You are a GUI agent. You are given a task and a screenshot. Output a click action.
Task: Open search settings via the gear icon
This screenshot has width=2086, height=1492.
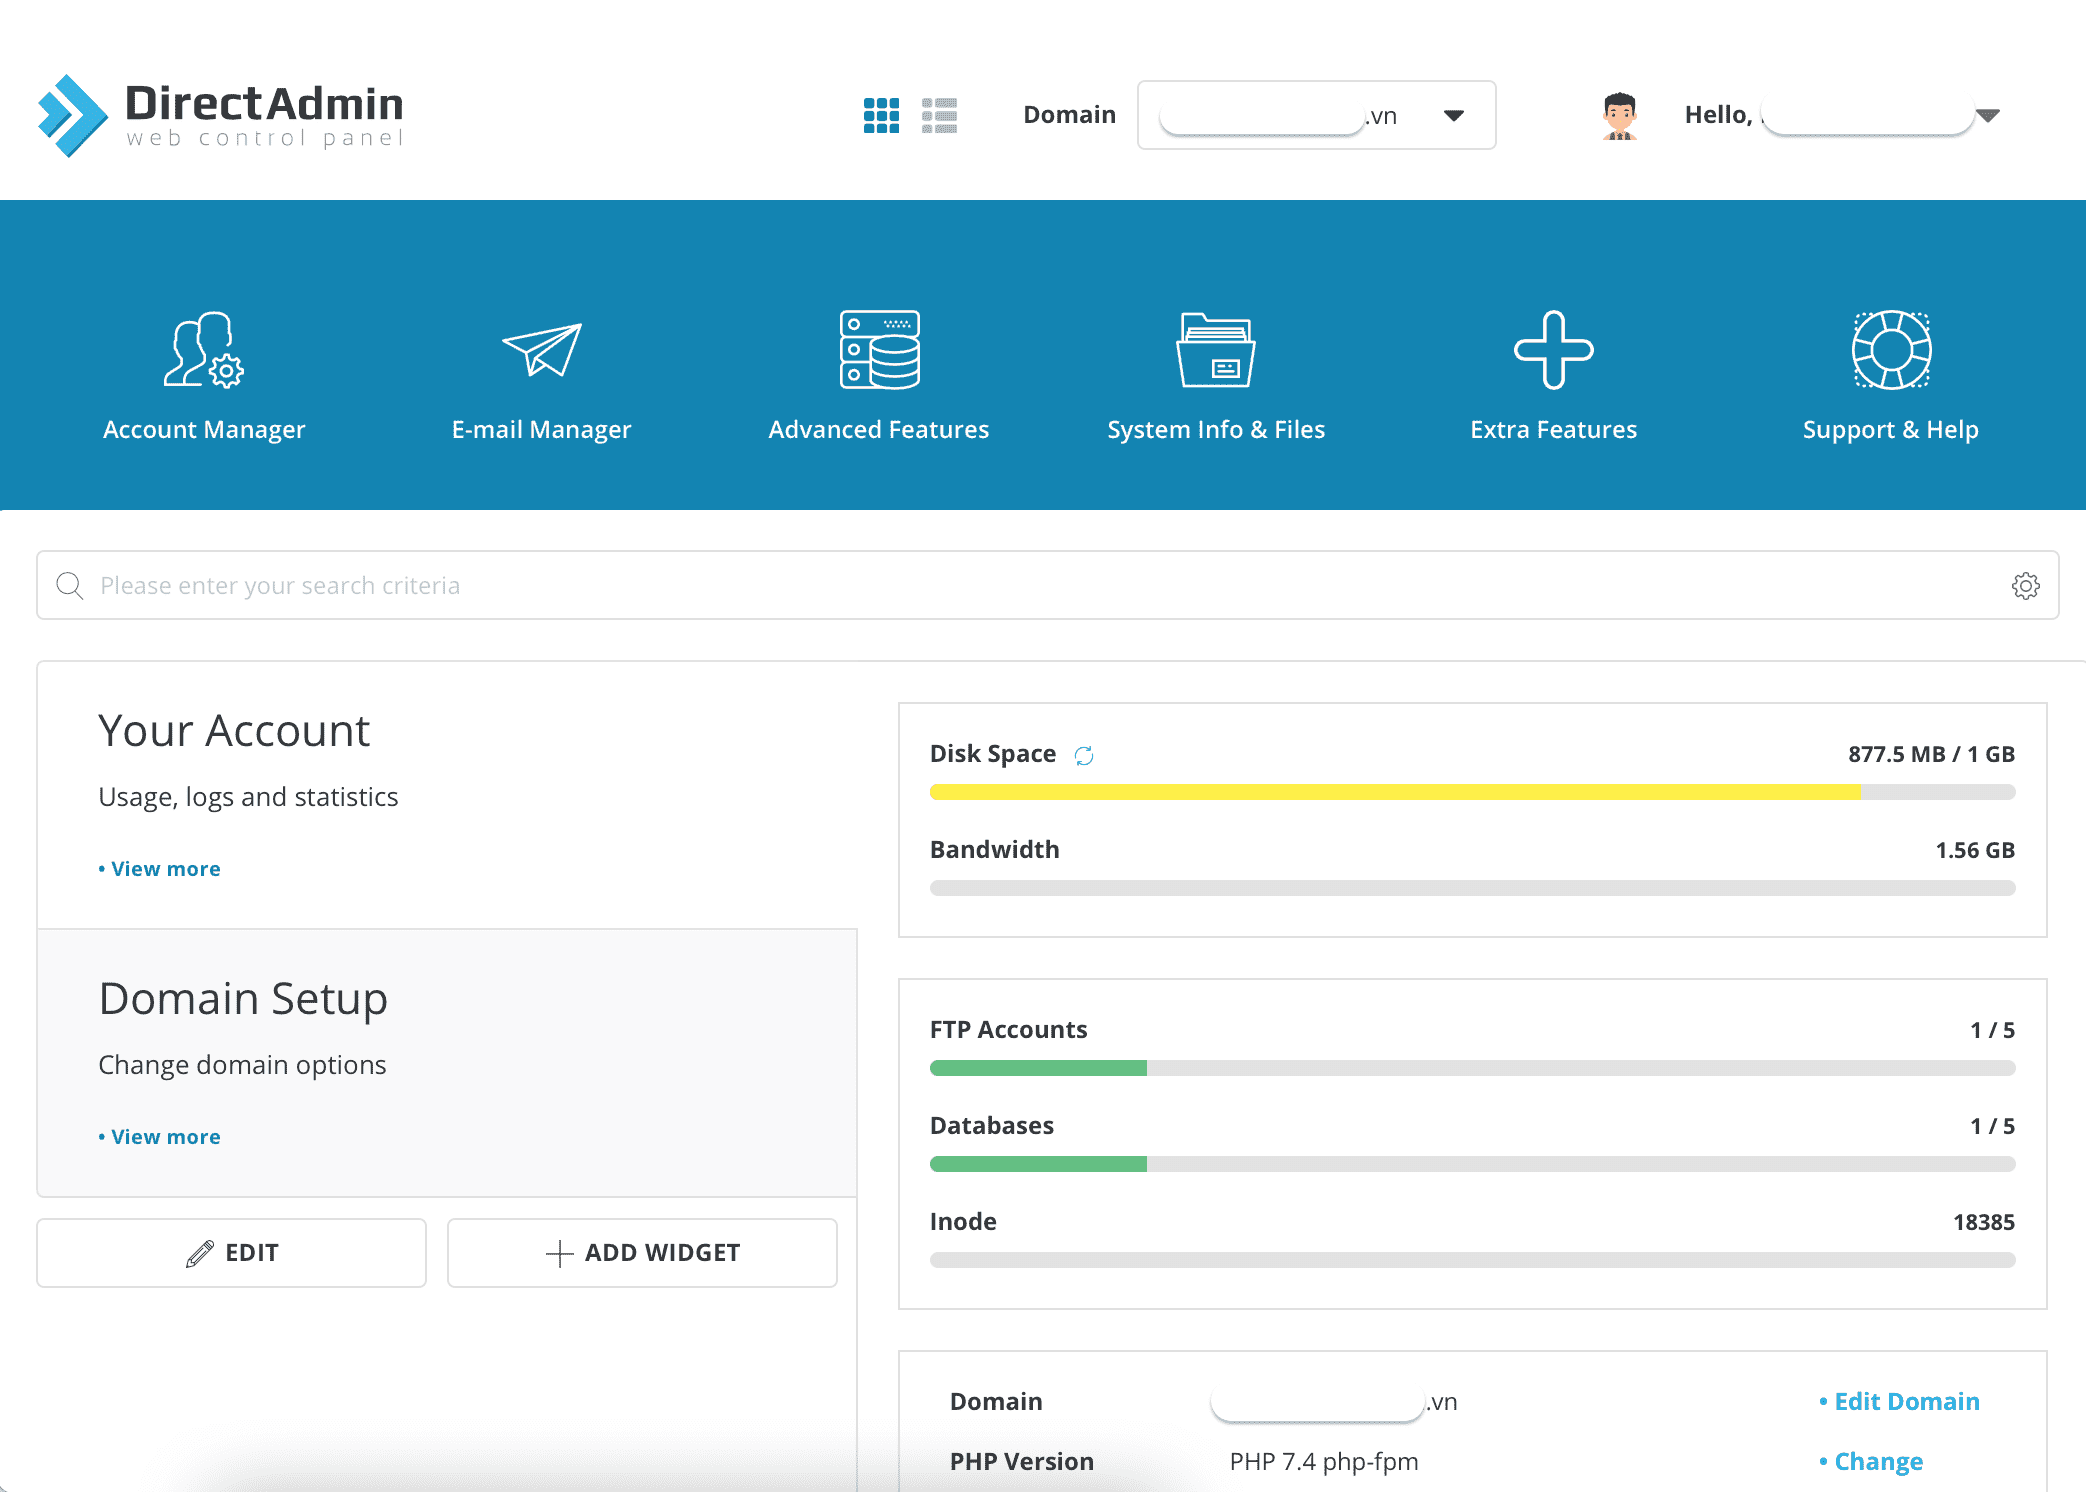pos(2025,586)
